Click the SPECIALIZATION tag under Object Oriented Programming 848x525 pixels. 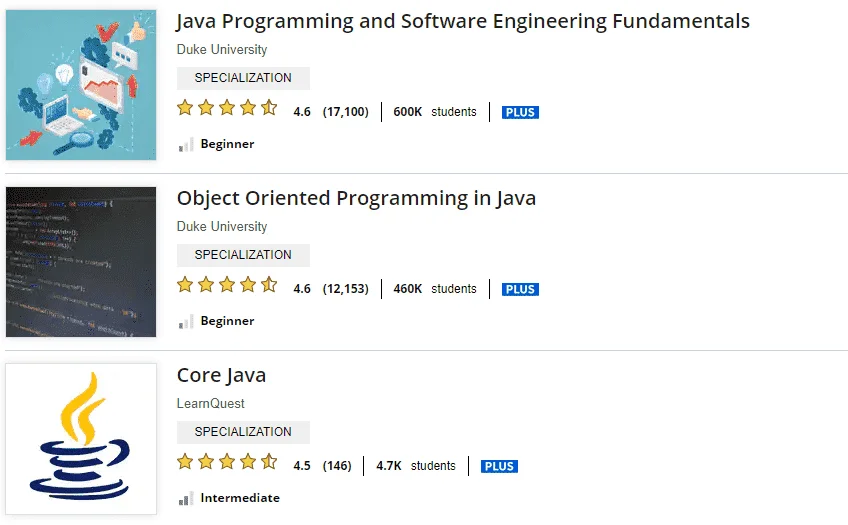pos(243,255)
